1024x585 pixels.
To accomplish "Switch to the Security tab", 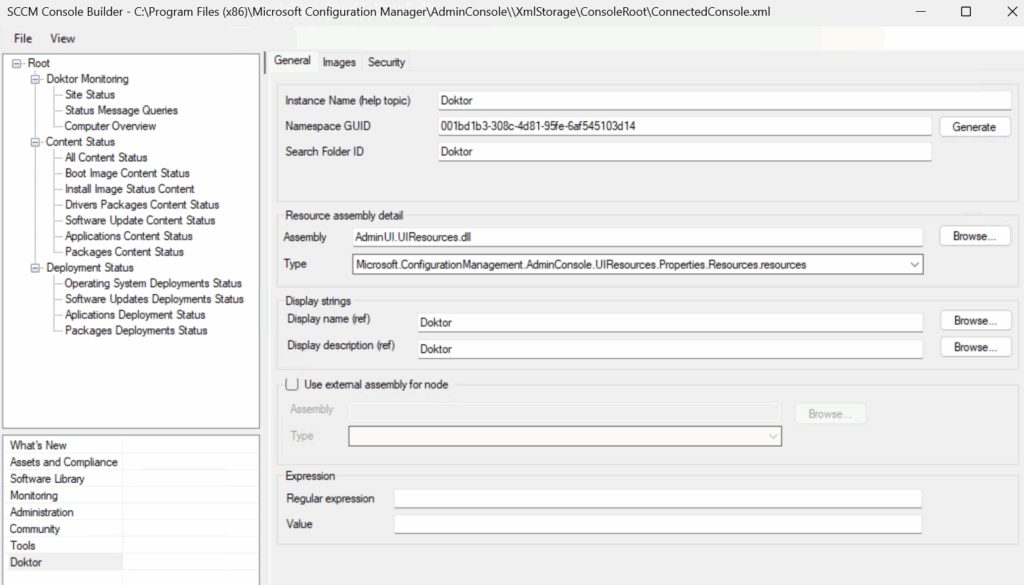I will tap(386, 62).
